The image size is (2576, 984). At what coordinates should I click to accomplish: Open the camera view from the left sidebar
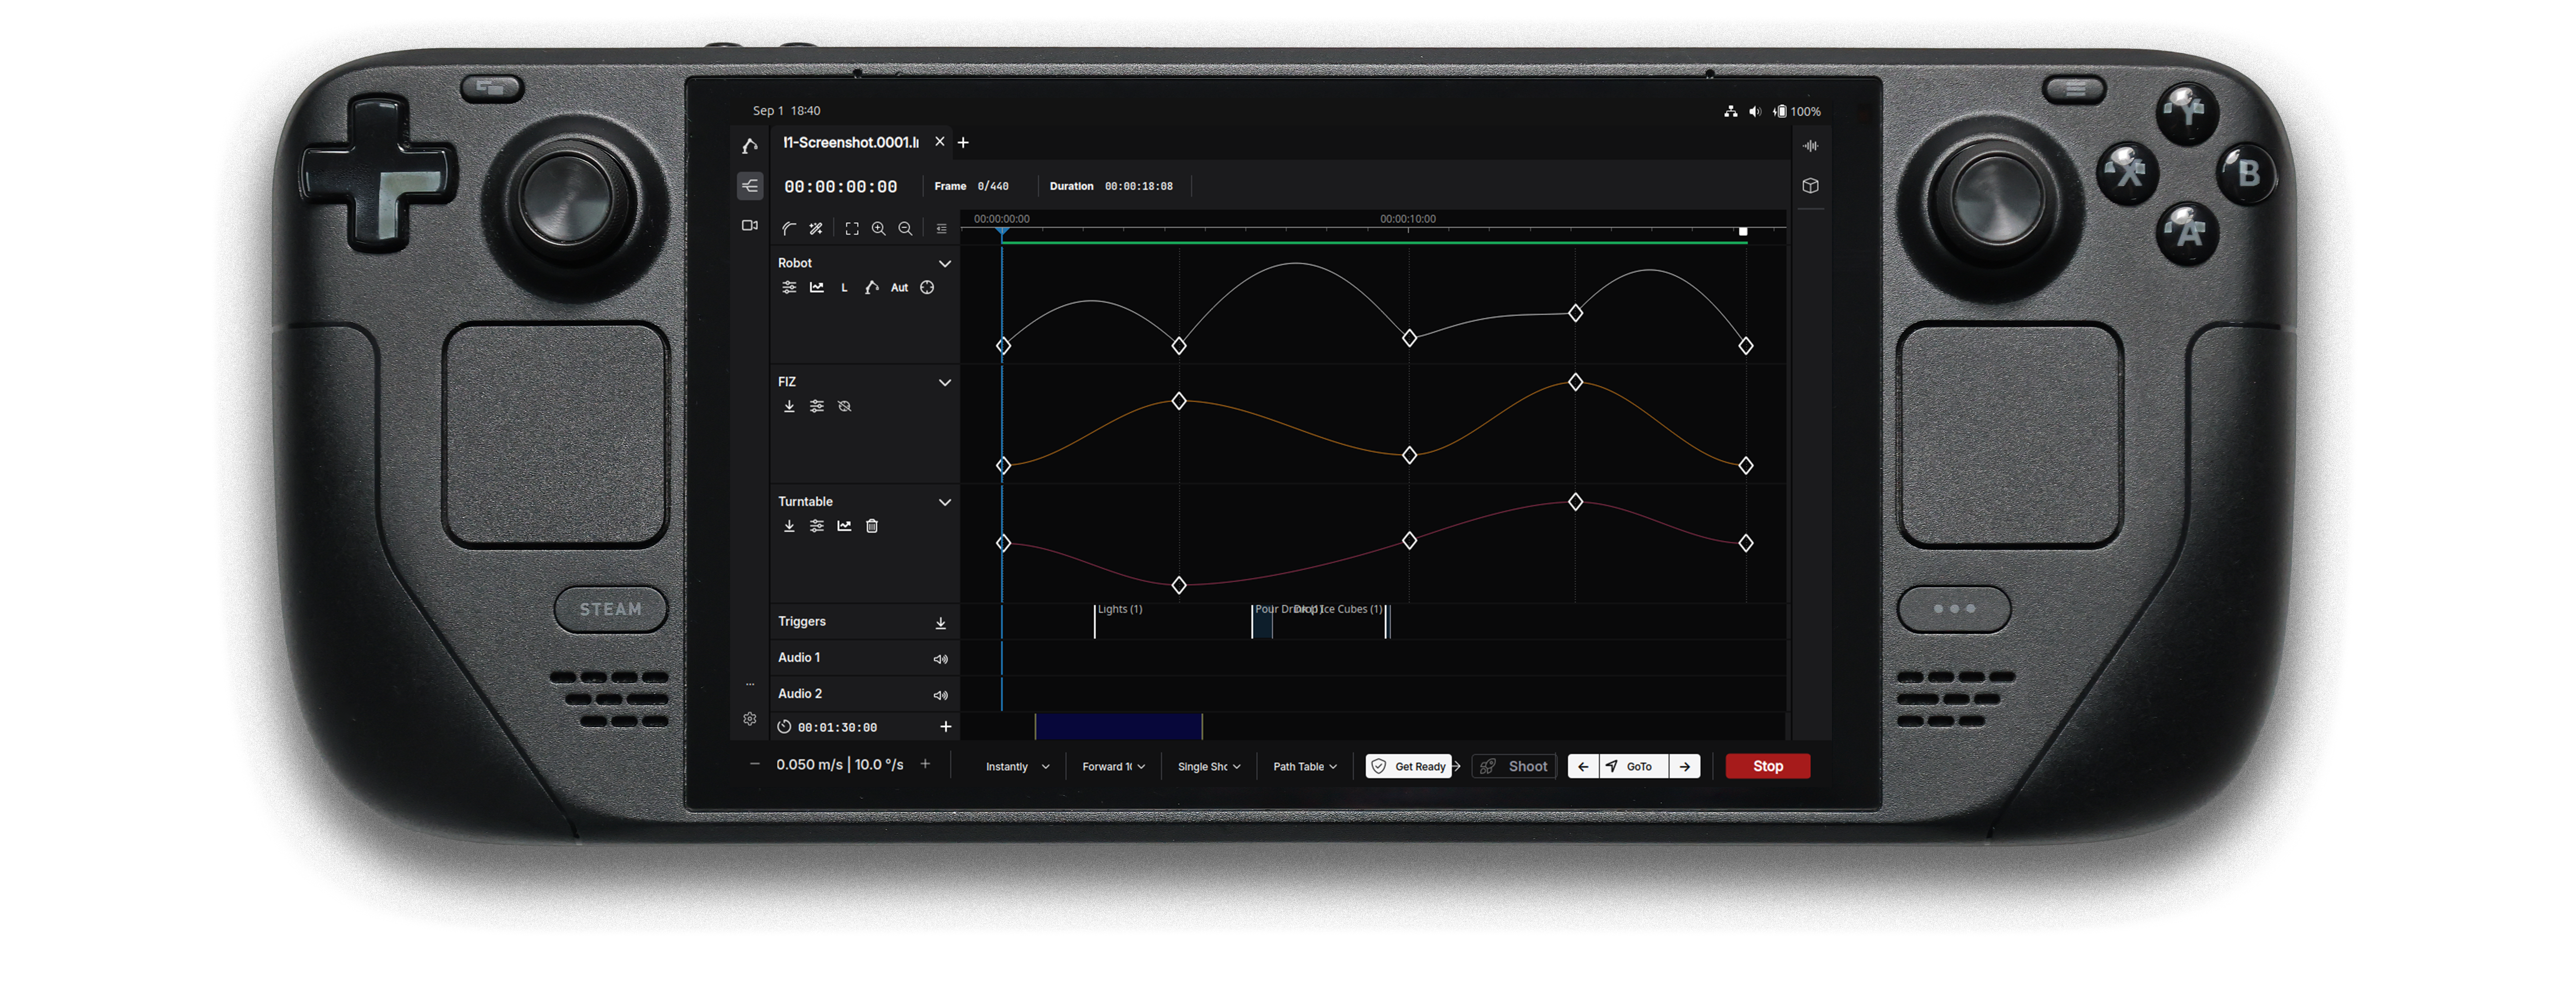click(750, 225)
